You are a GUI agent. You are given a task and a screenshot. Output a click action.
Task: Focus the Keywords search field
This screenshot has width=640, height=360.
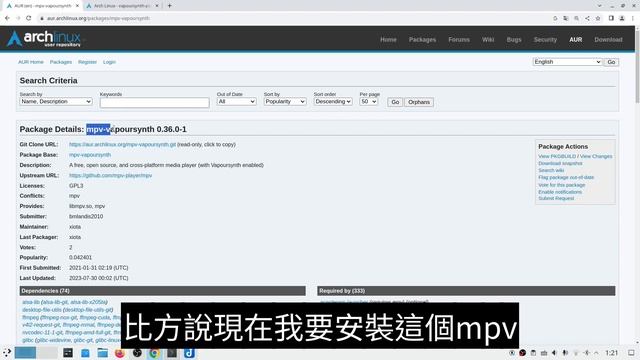pos(154,102)
